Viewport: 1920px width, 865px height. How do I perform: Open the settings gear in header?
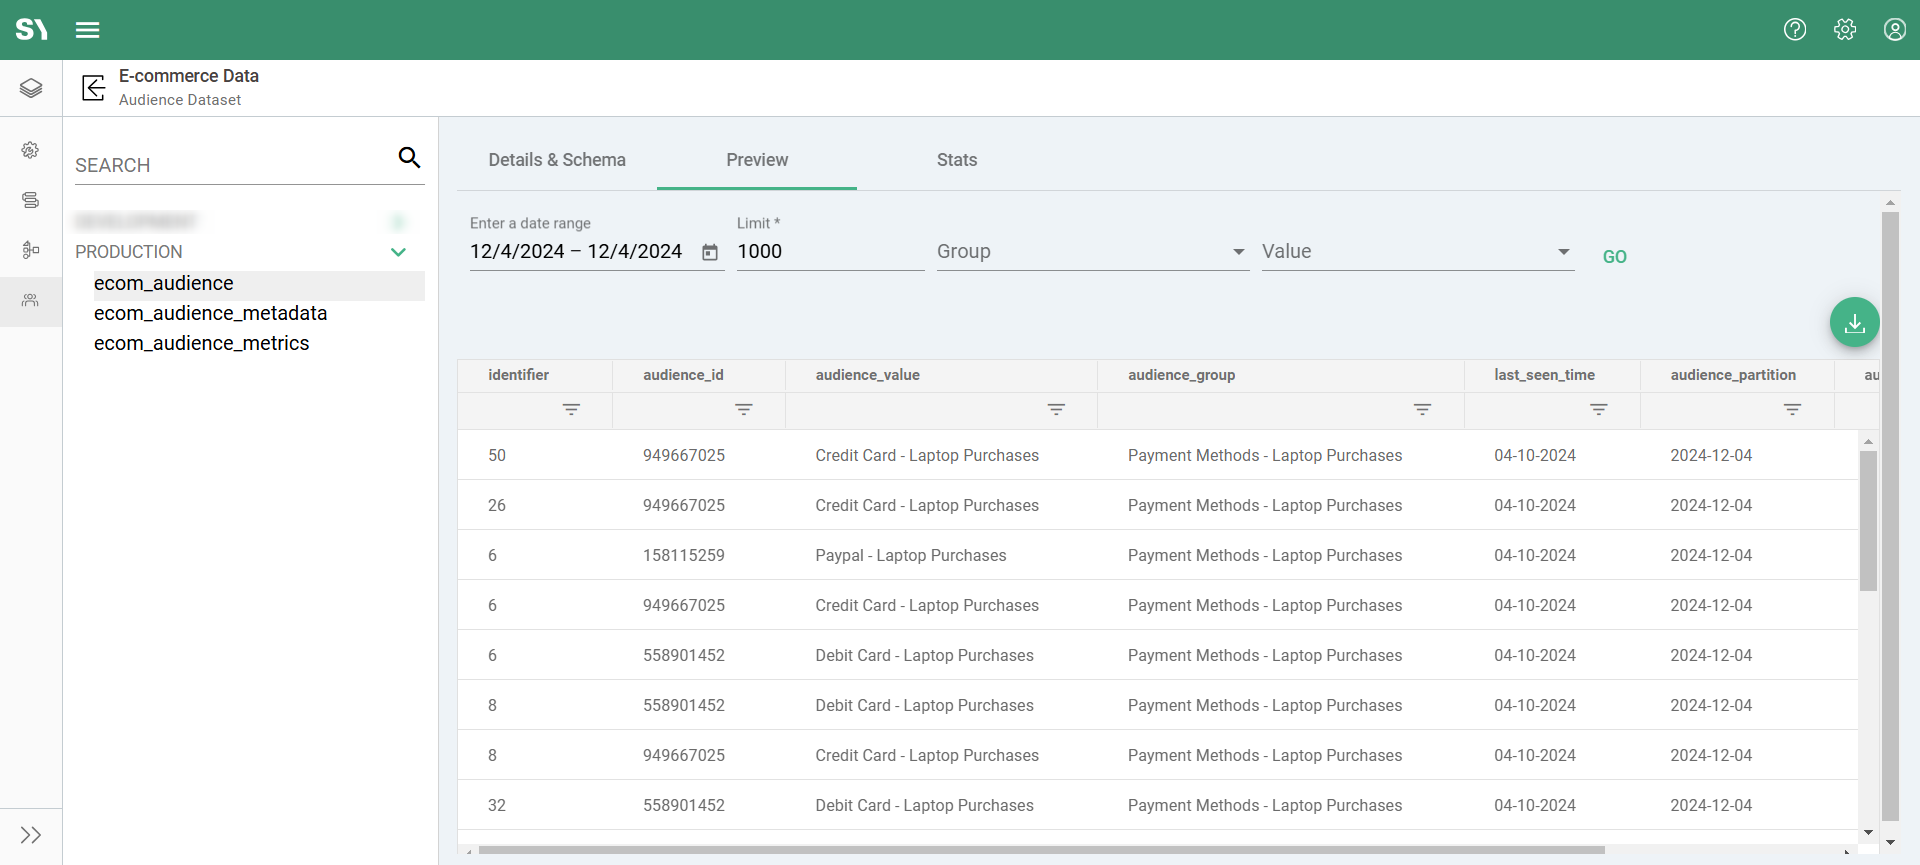point(1845,30)
